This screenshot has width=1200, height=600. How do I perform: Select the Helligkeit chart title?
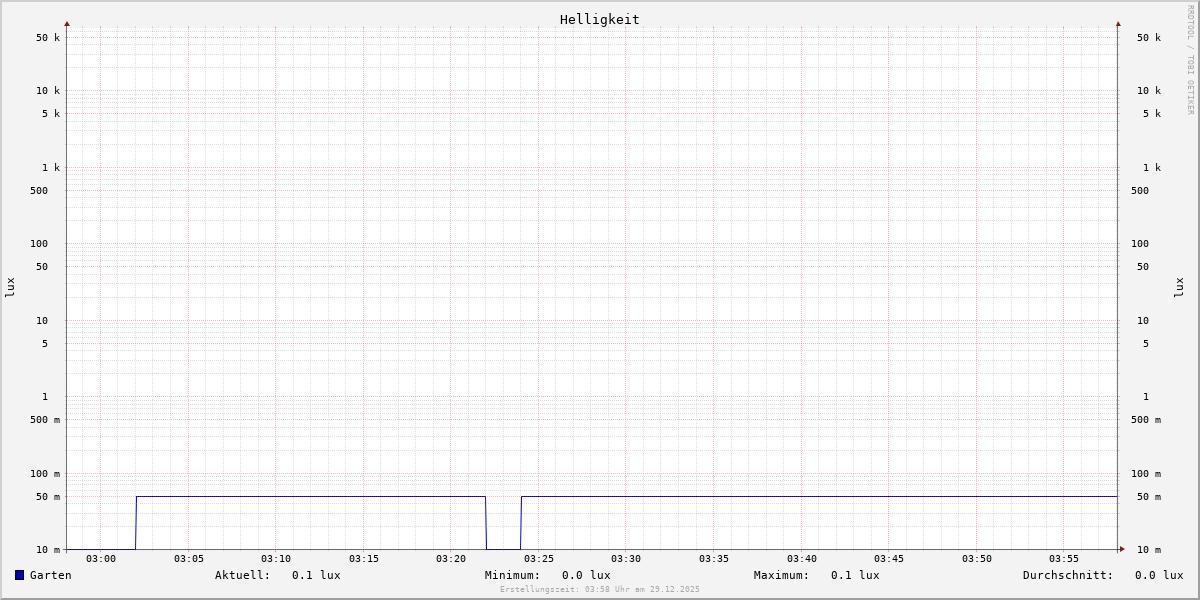coord(599,20)
